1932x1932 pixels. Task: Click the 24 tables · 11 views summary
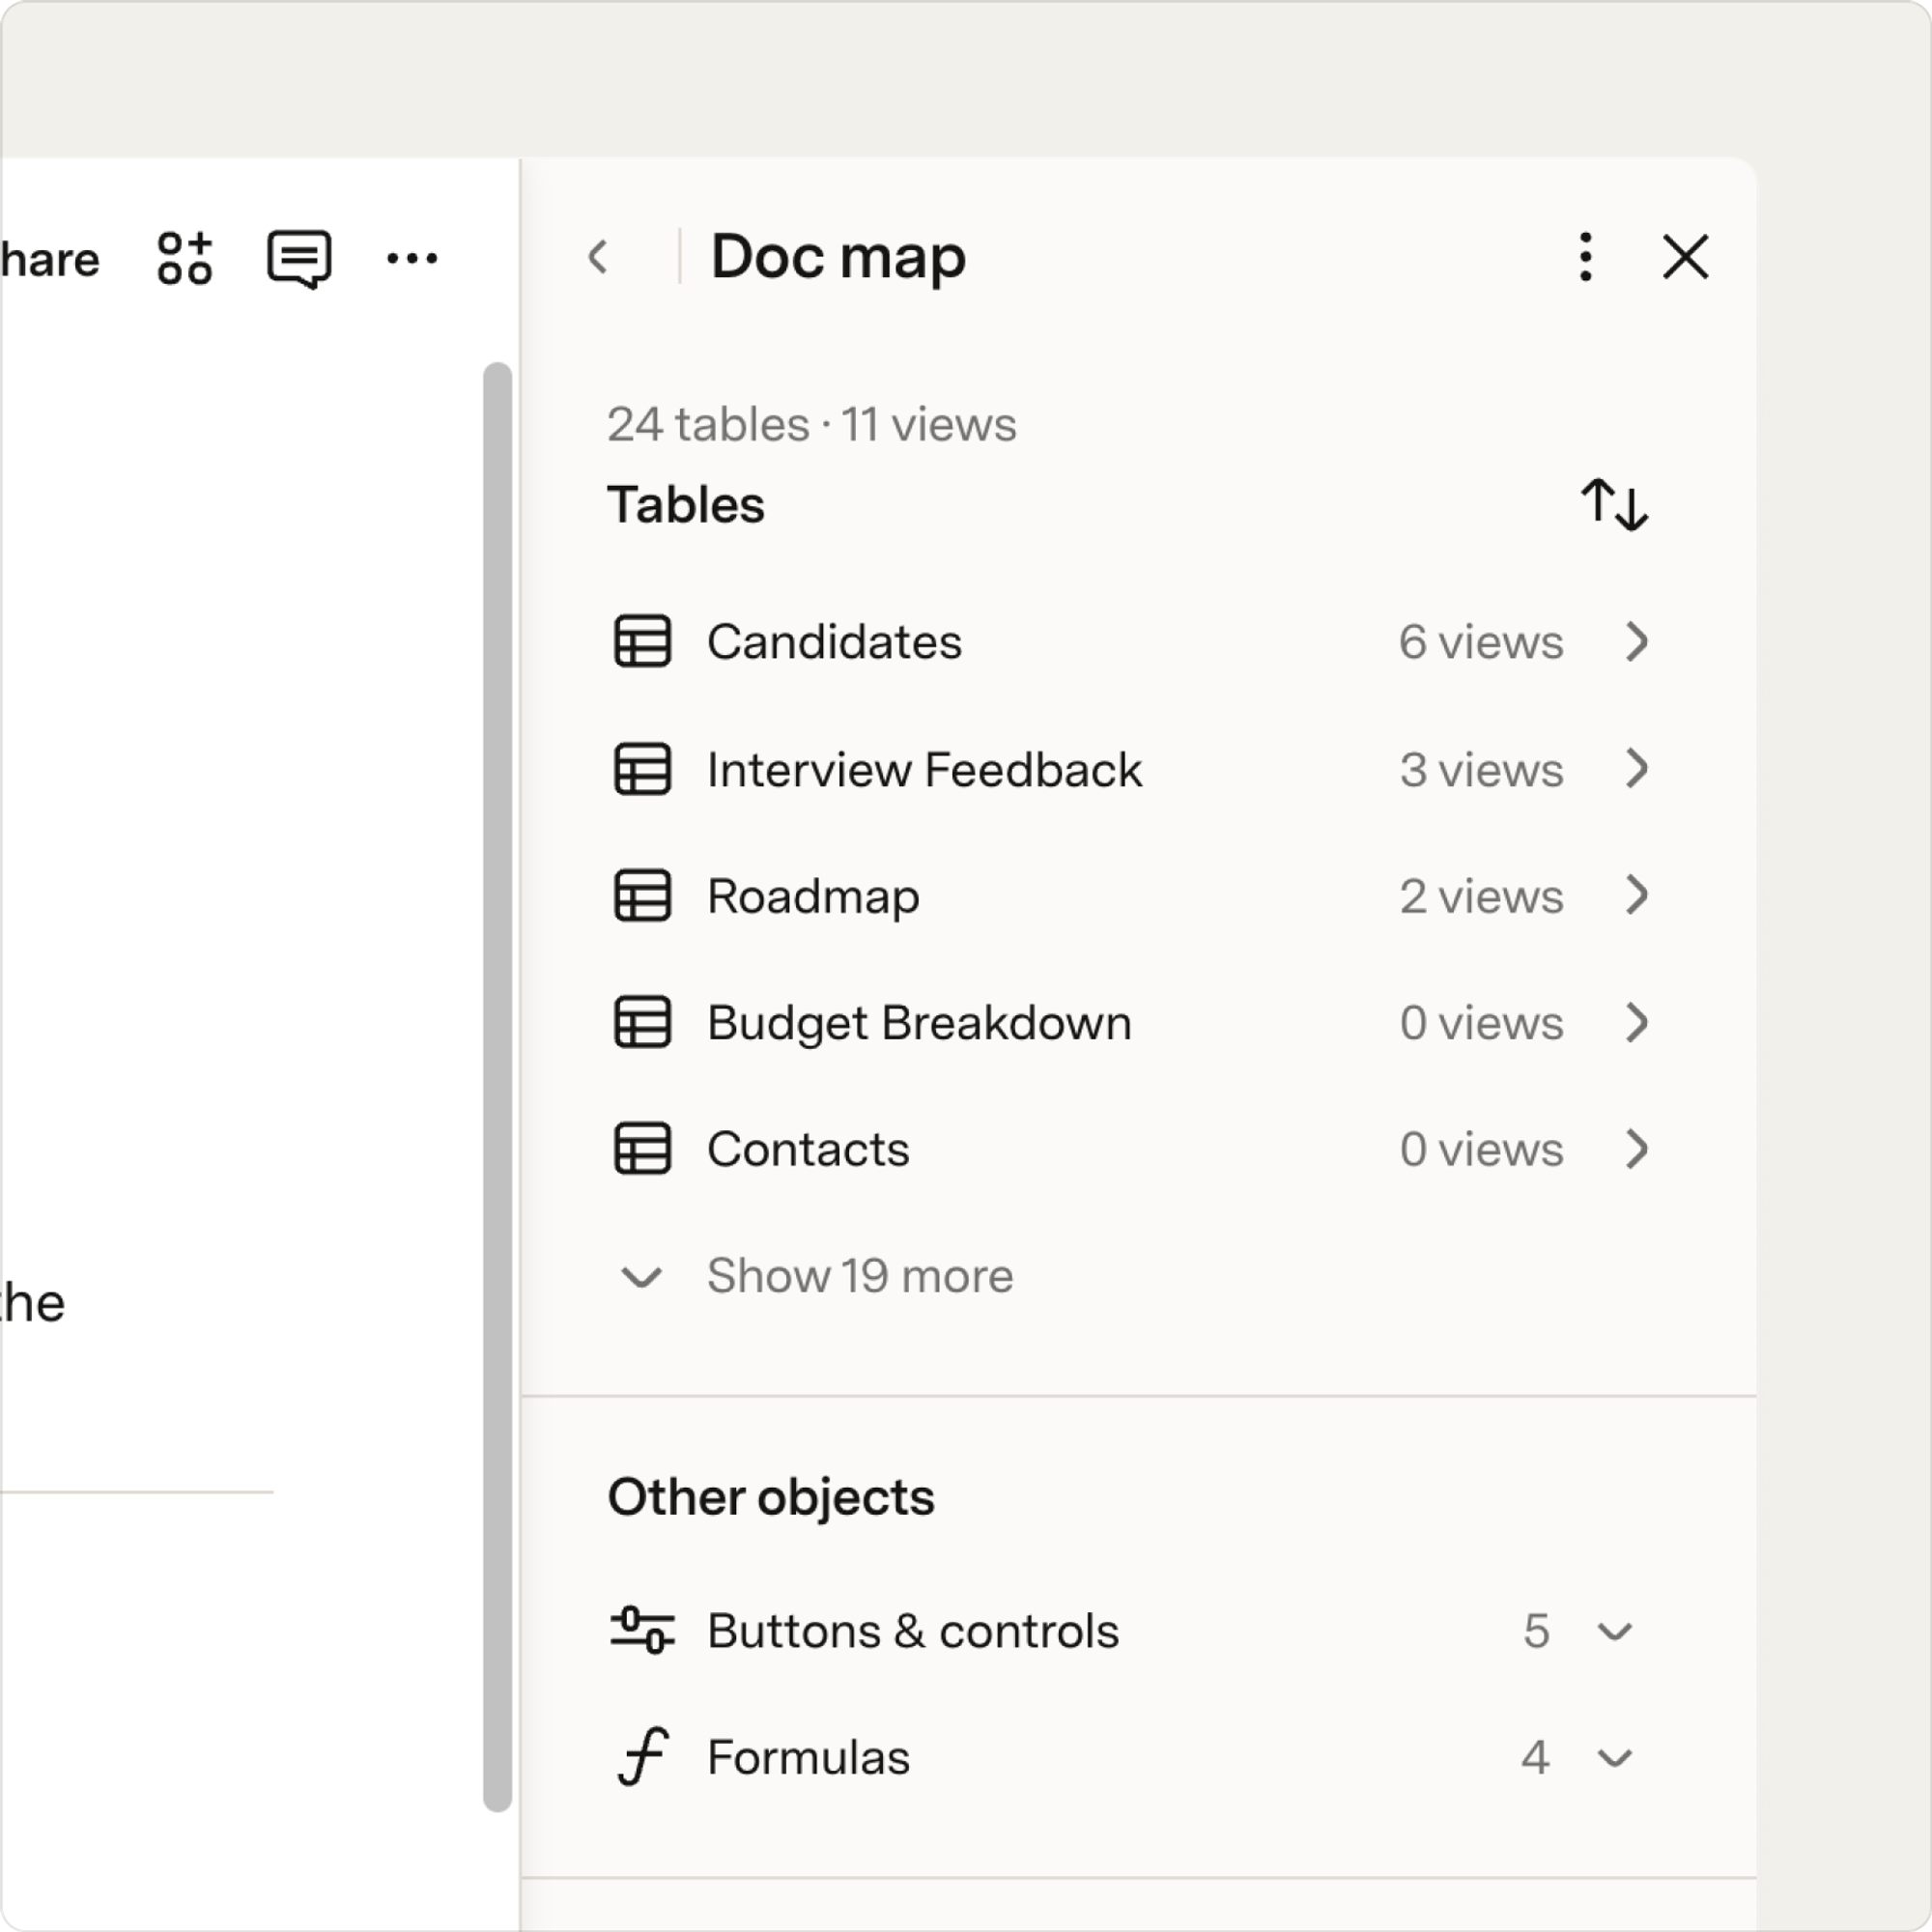[x=811, y=424]
